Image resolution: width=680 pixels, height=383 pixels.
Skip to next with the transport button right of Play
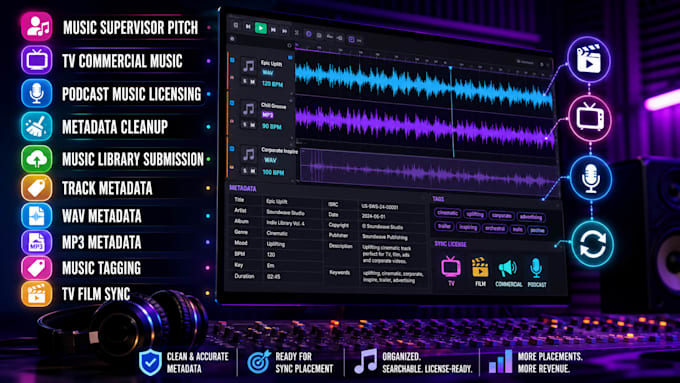point(273,29)
